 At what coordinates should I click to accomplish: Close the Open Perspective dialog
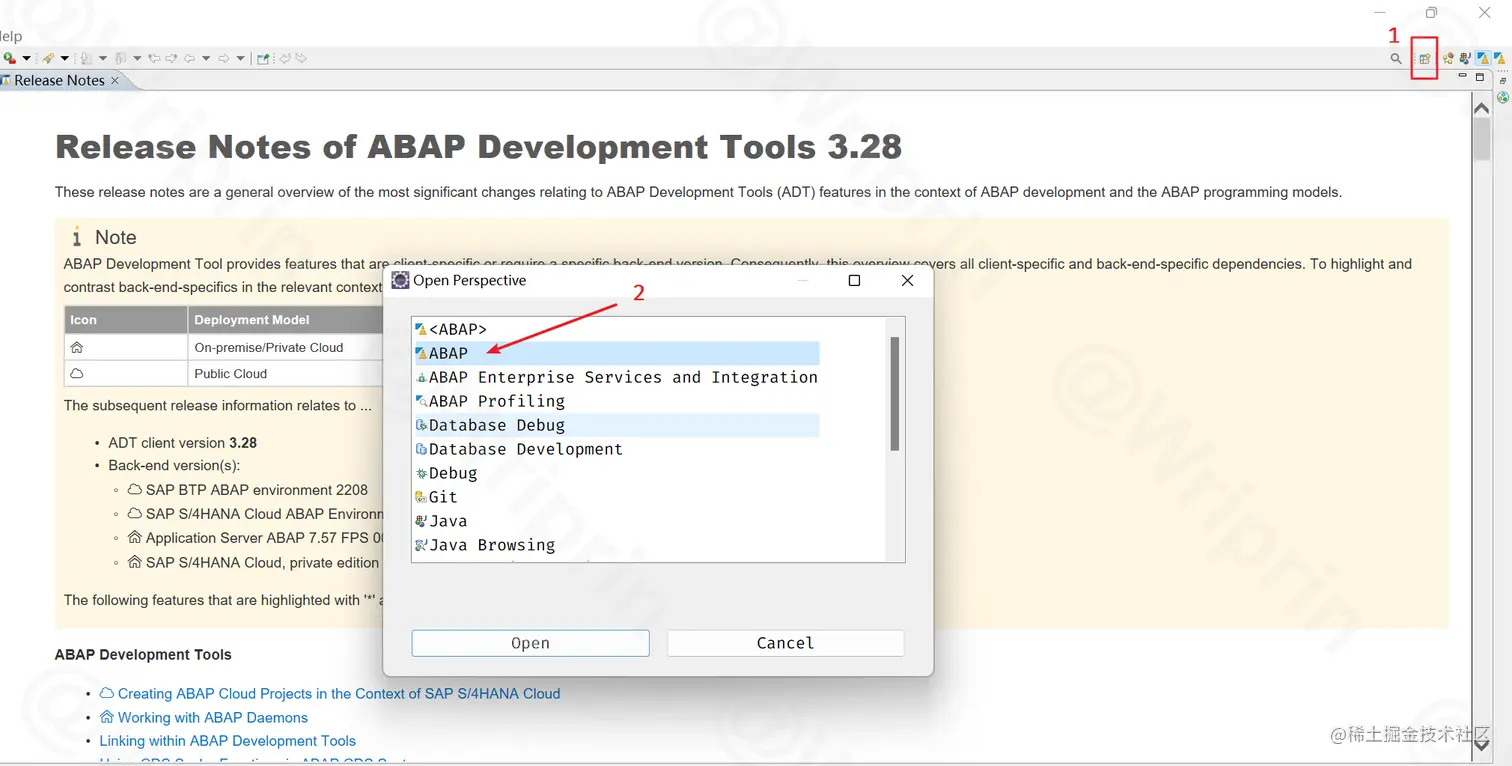tap(907, 281)
